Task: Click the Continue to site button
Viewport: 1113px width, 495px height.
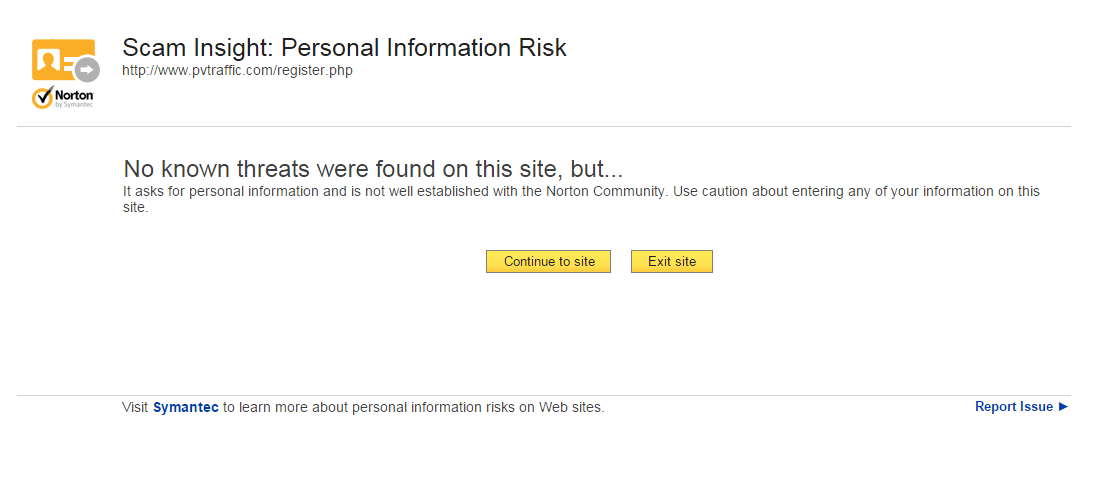Action: coord(548,262)
